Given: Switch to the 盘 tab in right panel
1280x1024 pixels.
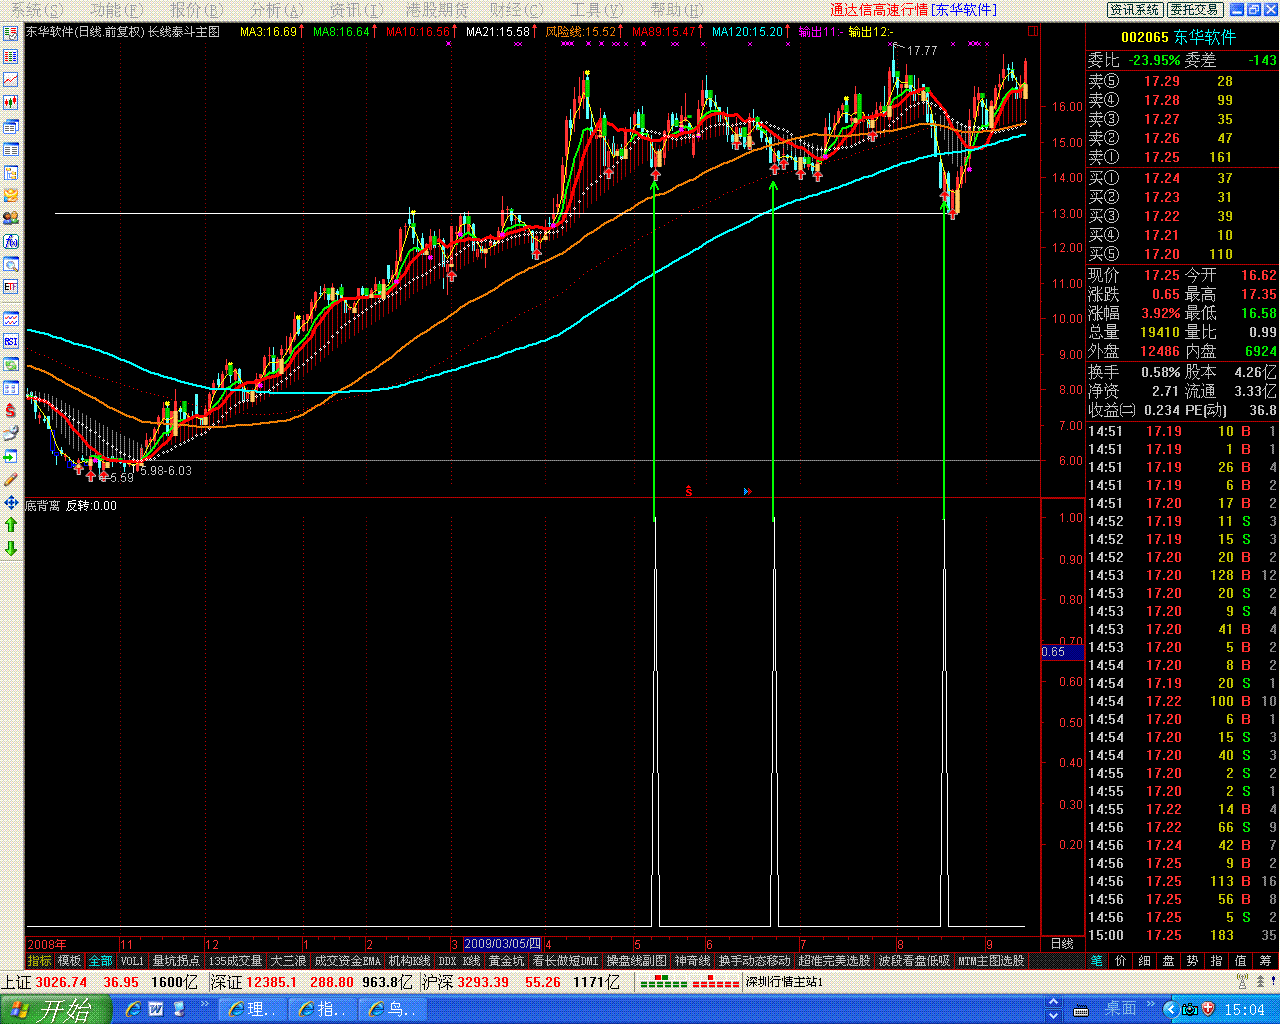Looking at the screenshot, I should click(x=1169, y=961).
